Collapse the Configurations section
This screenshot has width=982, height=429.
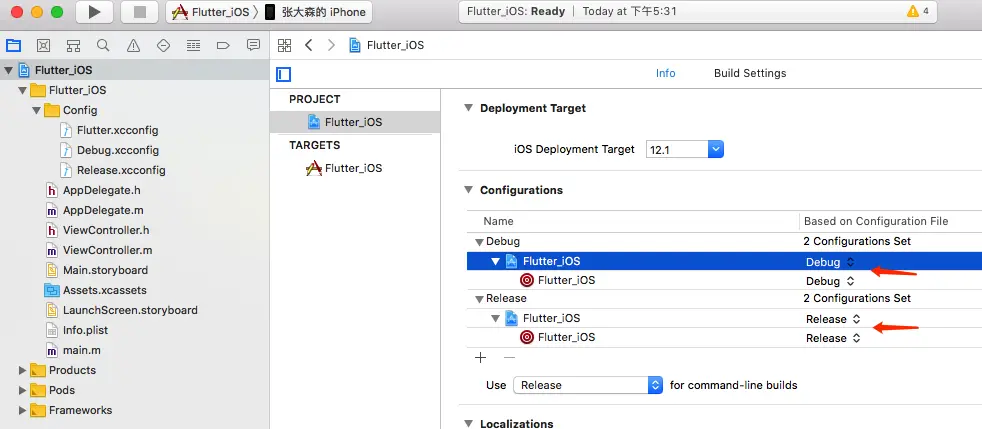(468, 190)
